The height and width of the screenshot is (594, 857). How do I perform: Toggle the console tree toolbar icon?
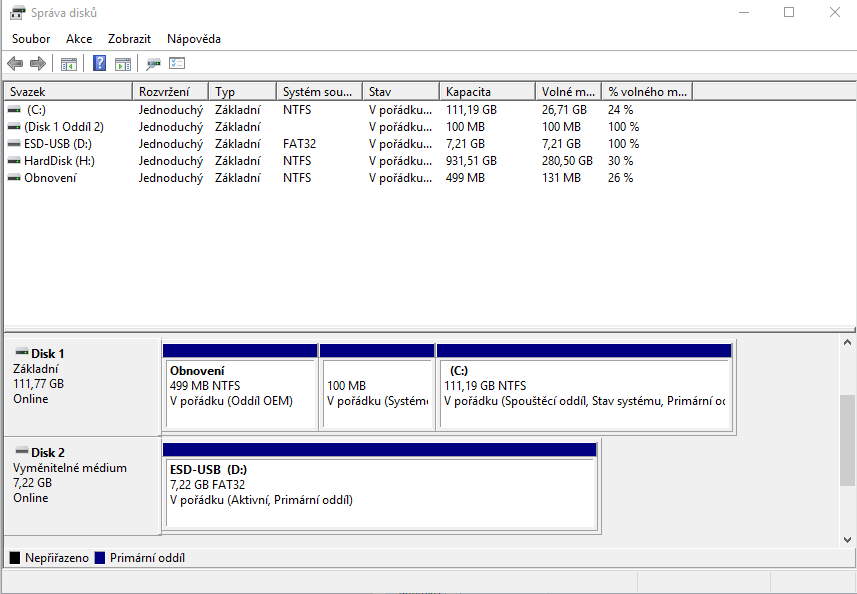pos(69,64)
